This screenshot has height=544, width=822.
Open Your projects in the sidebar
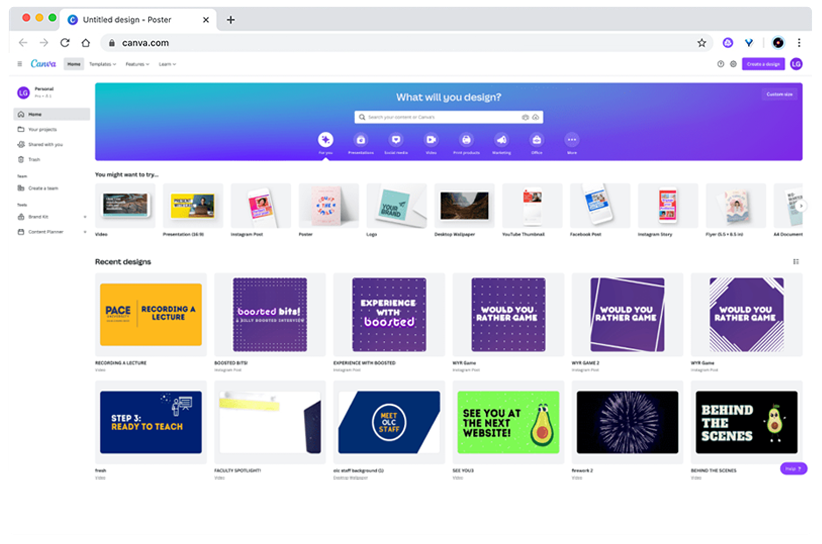pyautogui.click(x=51, y=129)
